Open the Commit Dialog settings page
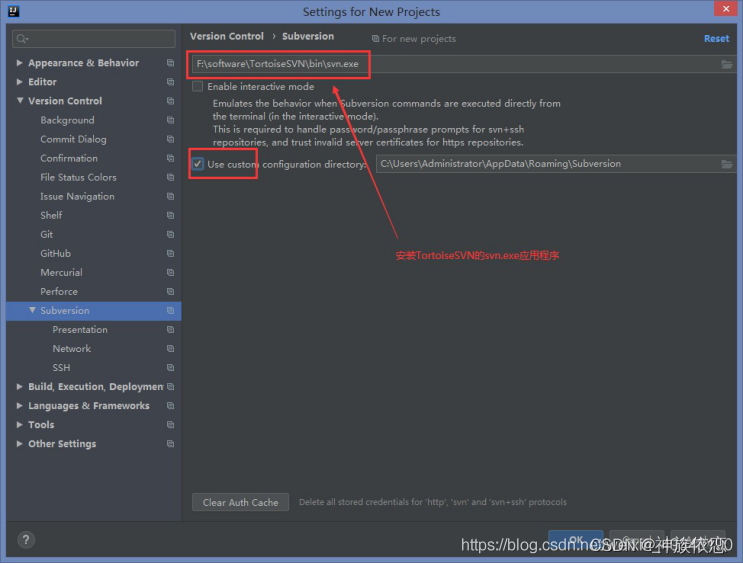 [x=73, y=139]
